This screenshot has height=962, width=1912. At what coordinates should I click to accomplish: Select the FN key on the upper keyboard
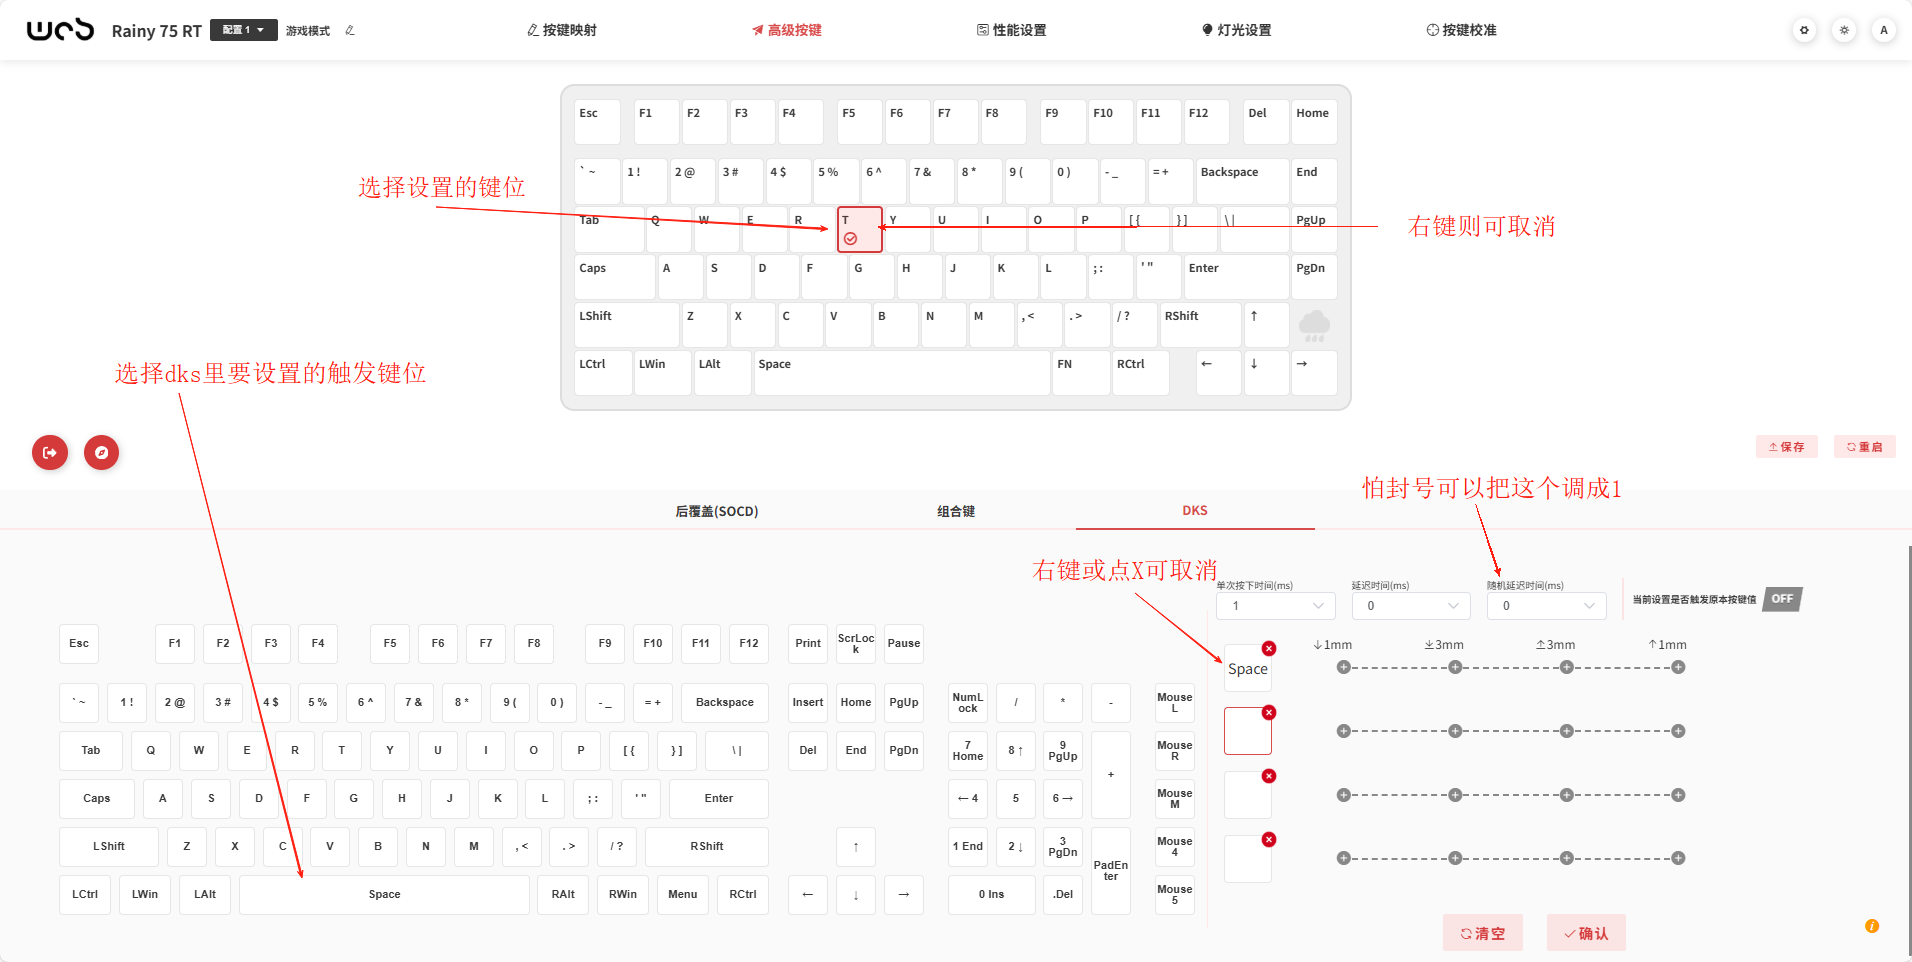pyautogui.click(x=1082, y=373)
